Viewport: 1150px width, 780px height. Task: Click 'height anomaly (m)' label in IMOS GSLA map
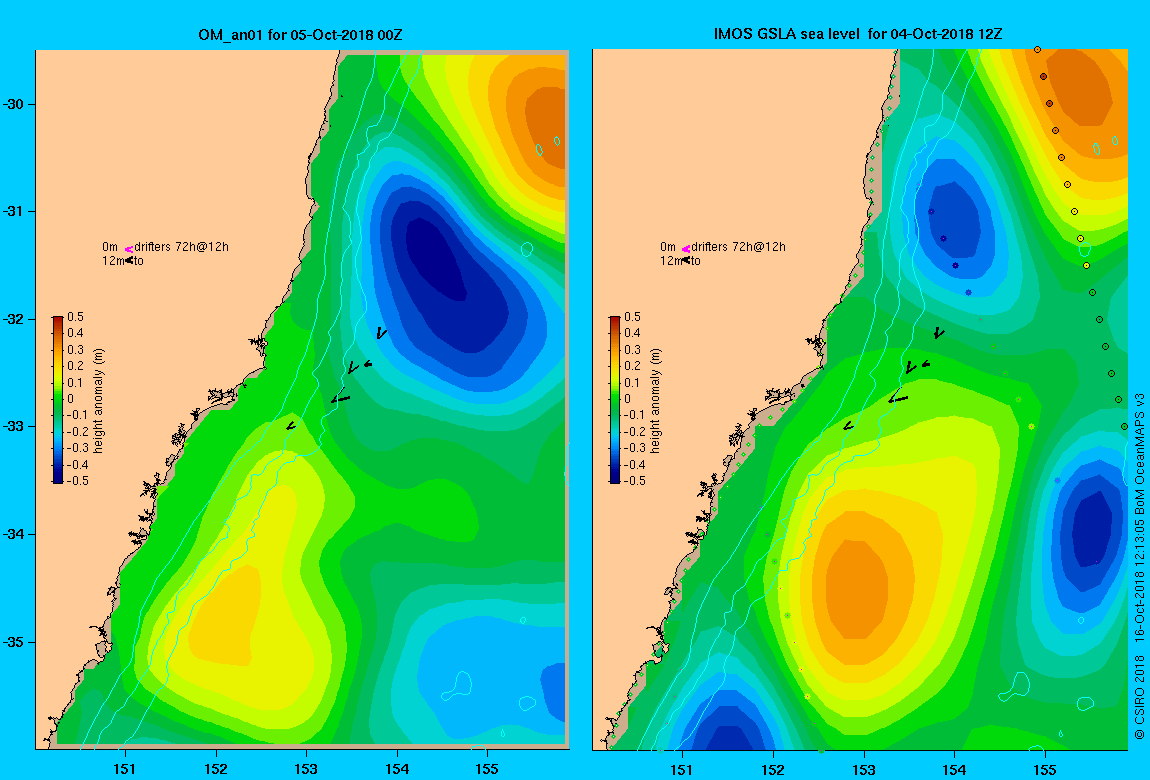pyautogui.click(x=656, y=400)
